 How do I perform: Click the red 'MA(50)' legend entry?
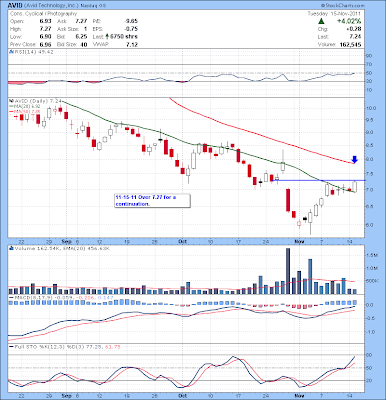25,111
